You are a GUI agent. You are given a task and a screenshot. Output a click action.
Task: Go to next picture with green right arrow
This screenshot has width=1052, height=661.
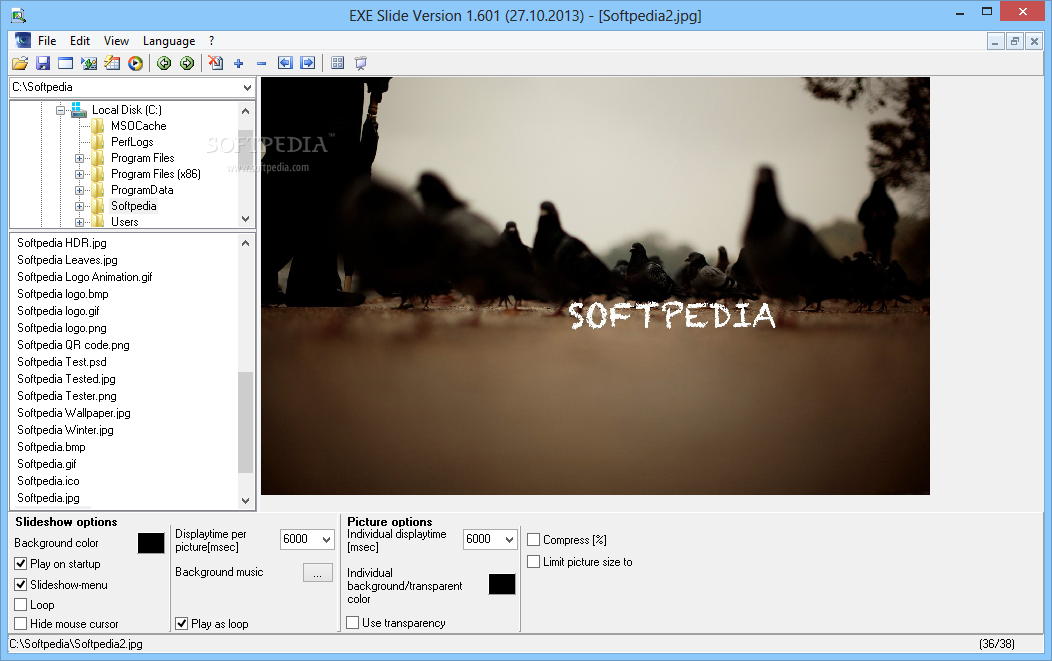coord(187,63)
